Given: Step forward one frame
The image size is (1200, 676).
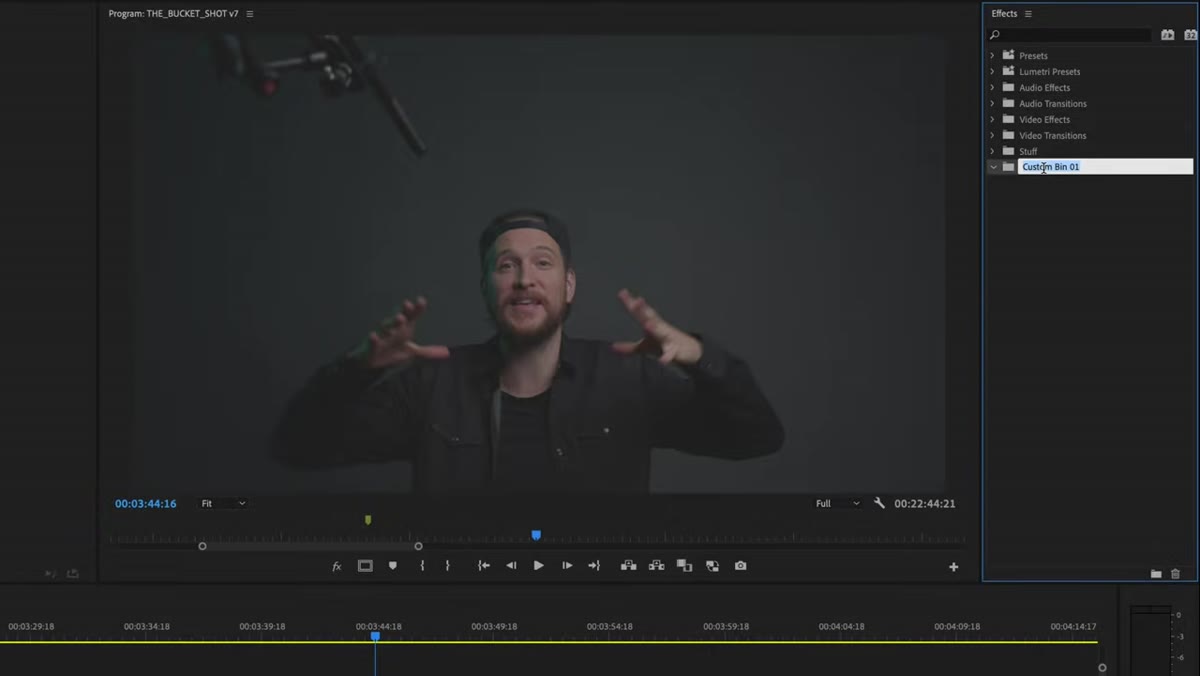Looking at the screenshot, I should 567,566.
